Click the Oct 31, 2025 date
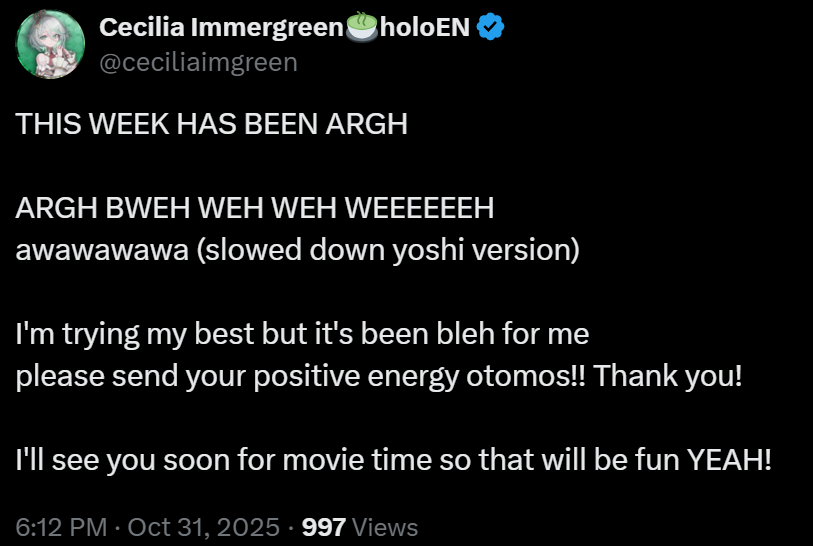 coord(203,527)
